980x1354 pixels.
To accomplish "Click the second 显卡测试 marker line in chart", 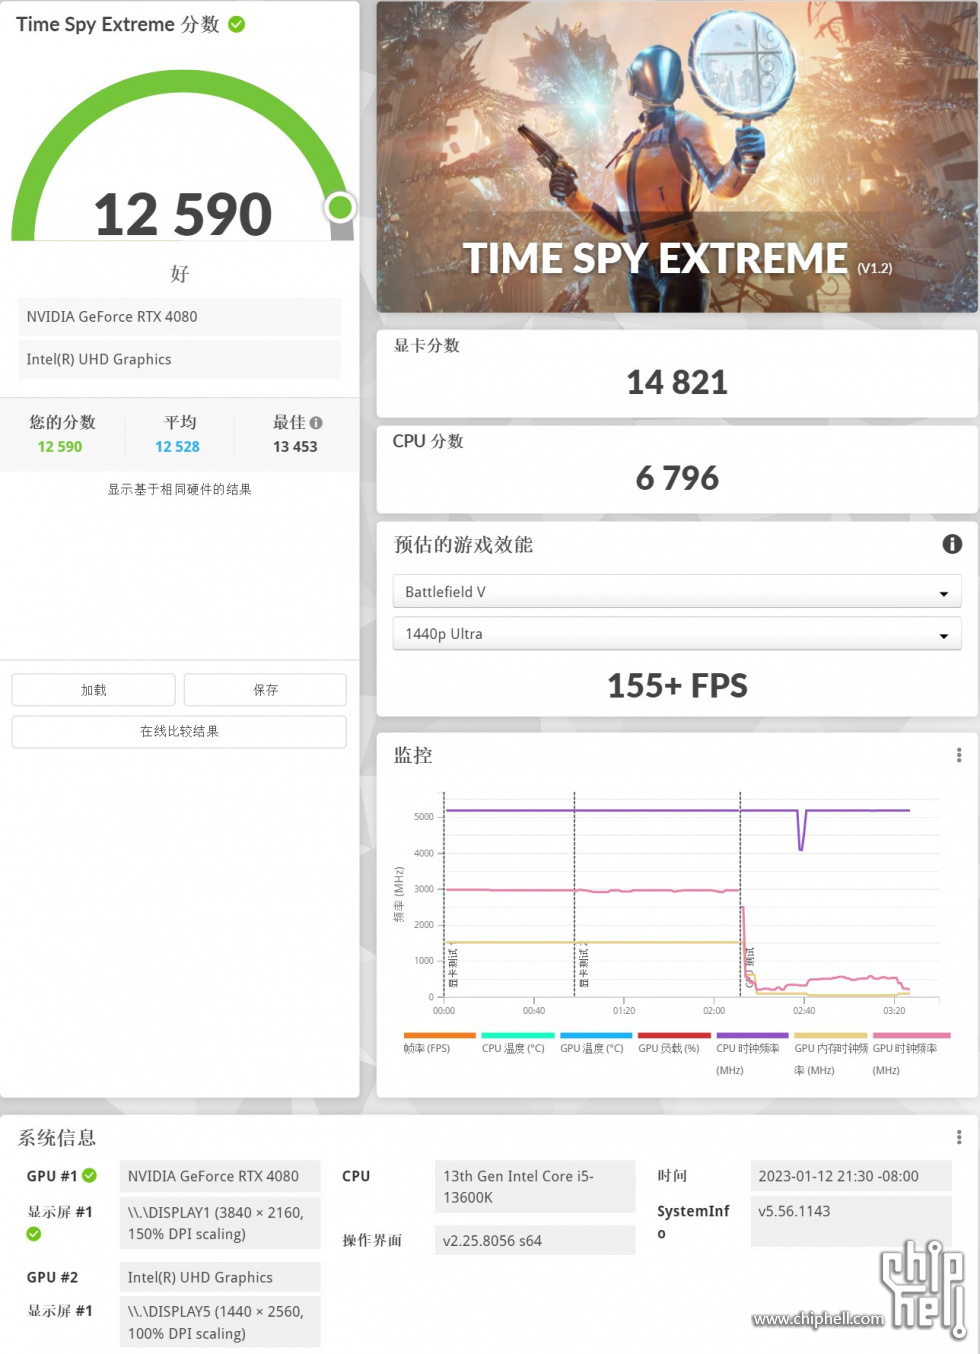I will click(x=574, y=894).
